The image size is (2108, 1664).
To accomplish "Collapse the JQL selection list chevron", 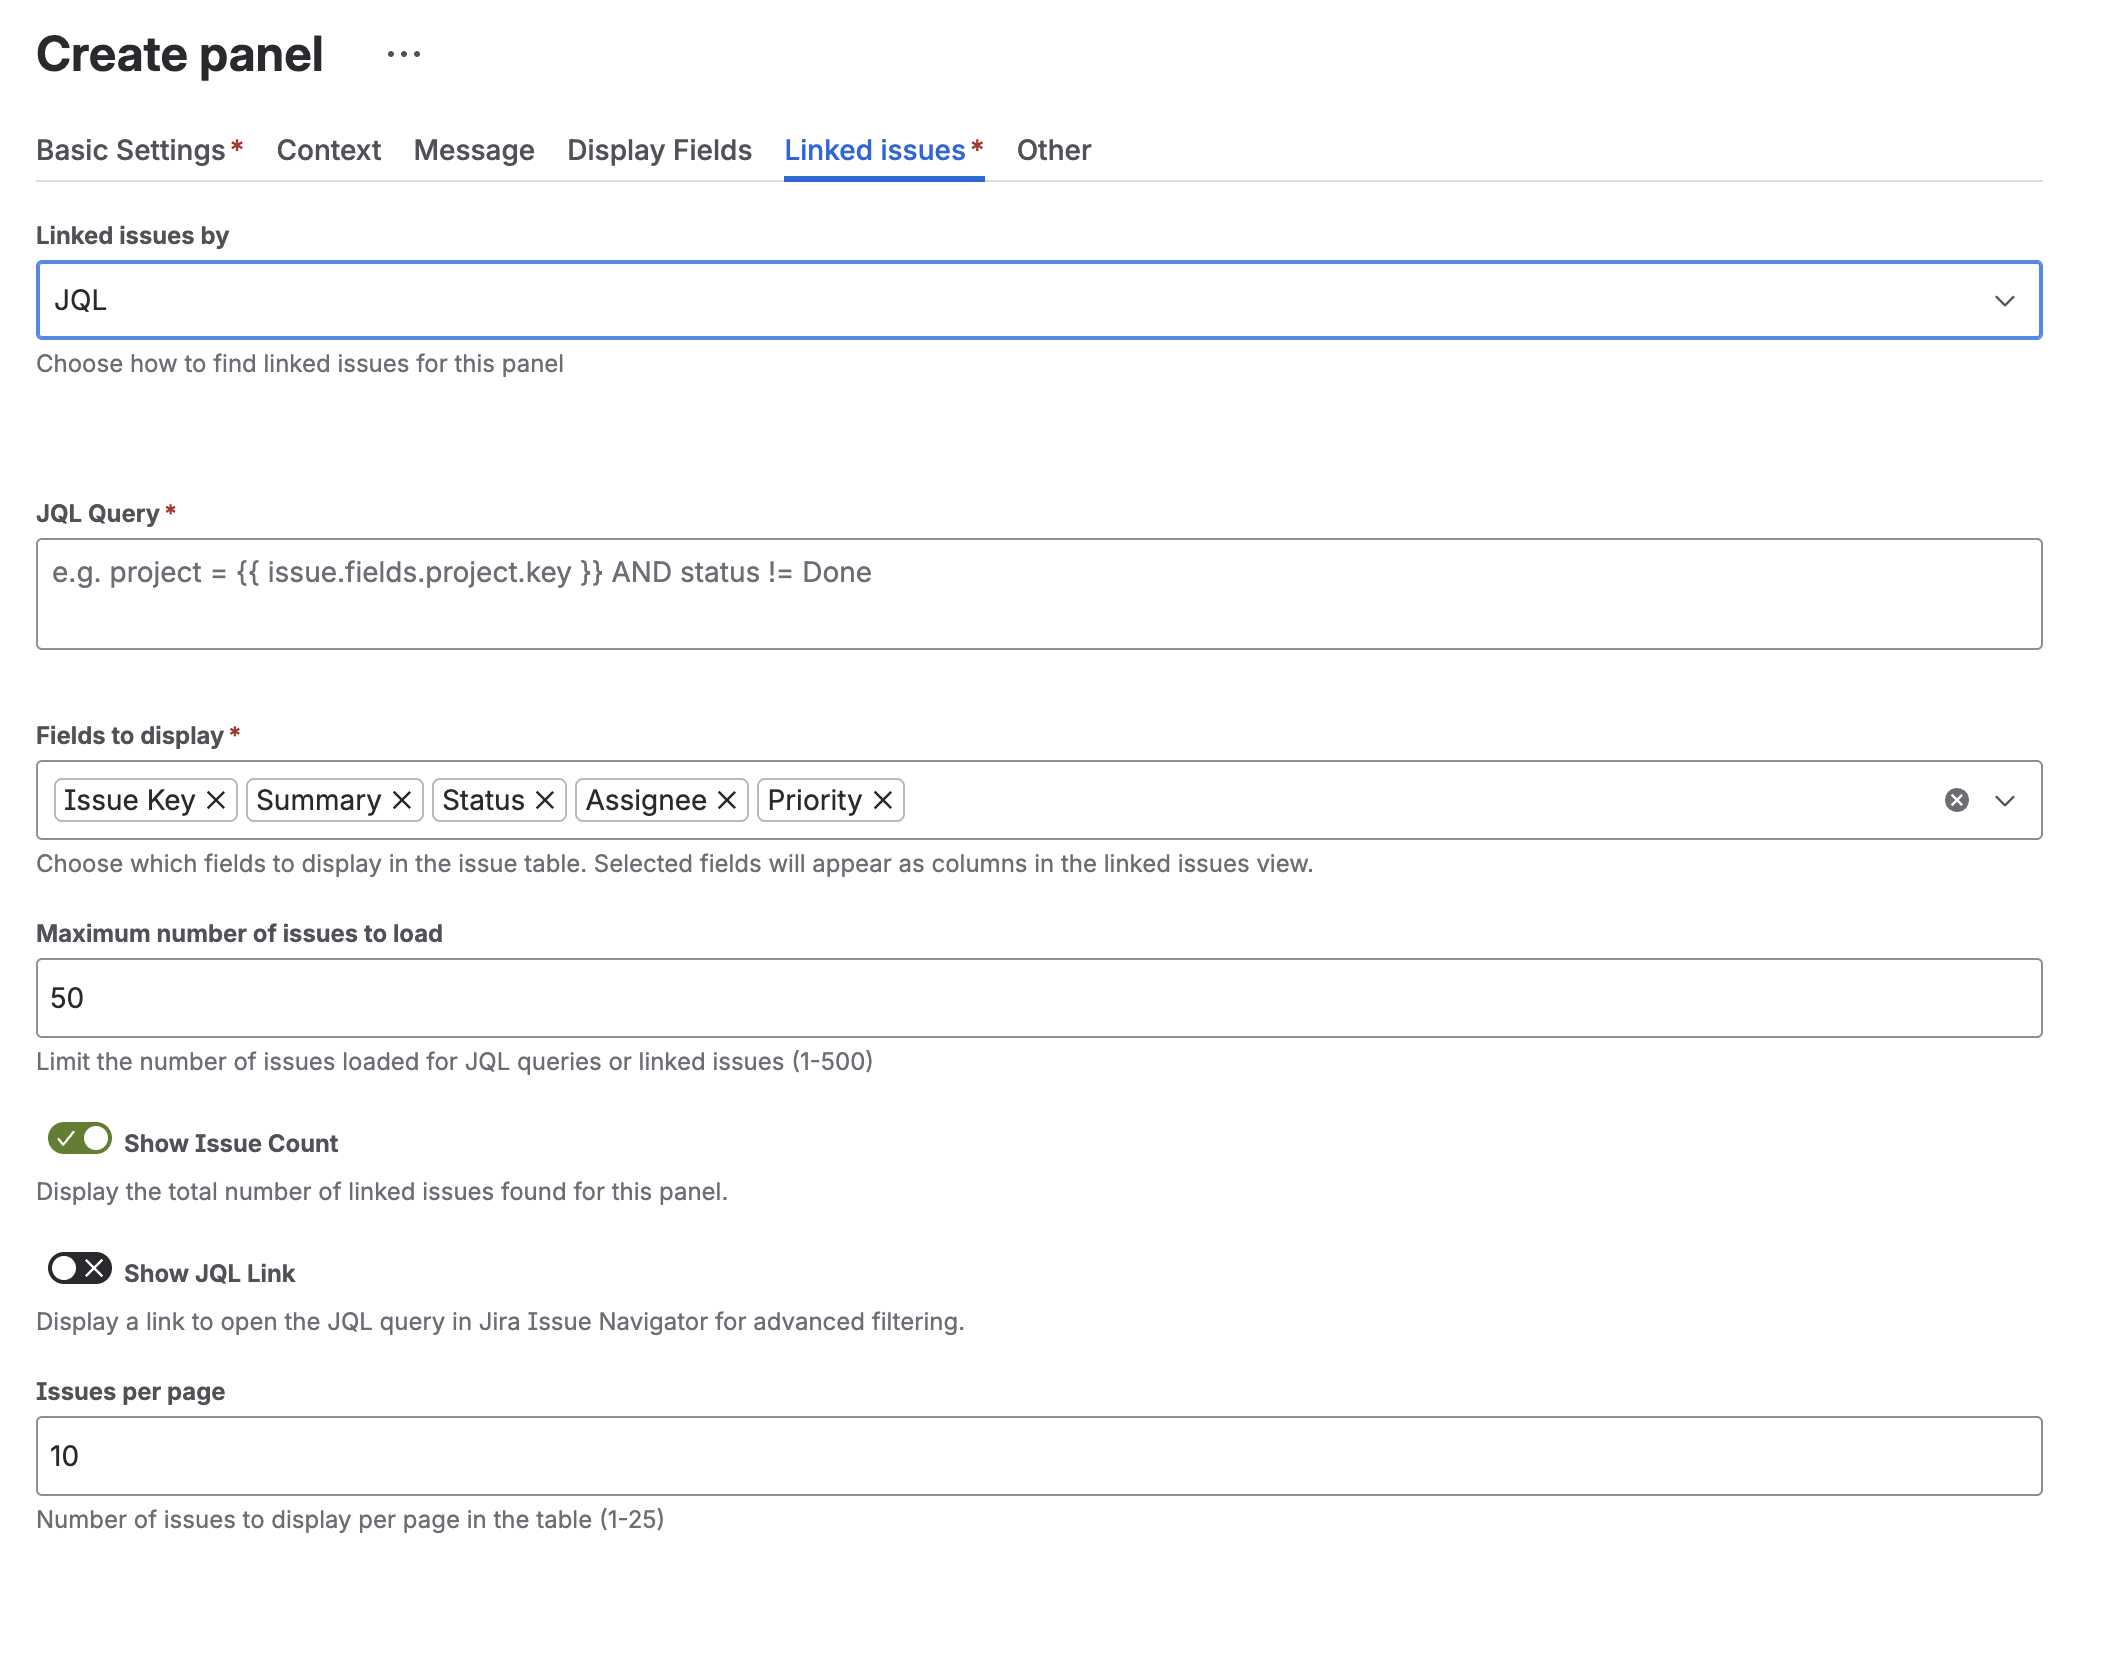I will [x=2005, y=299].
